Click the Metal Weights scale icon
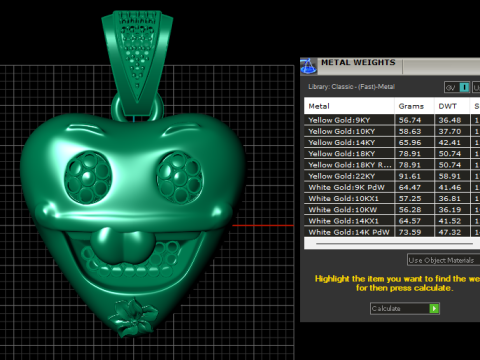Viewport: 480px width, 360px height. pos(308,66)
